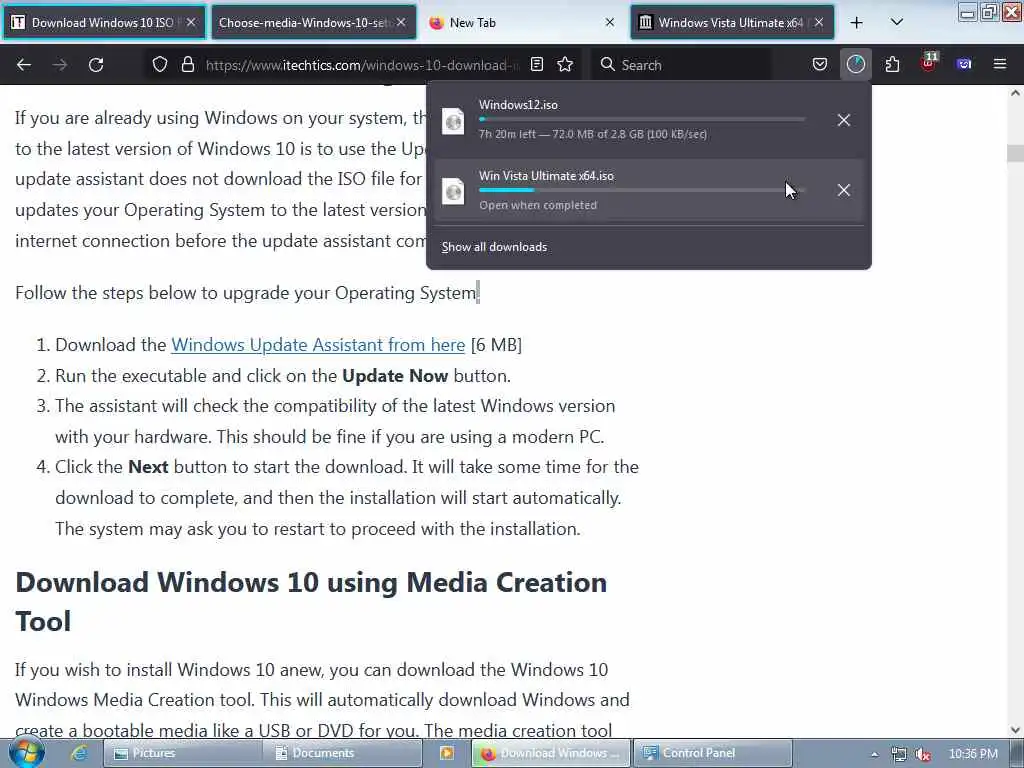Image resolution: width=1024 pixels, height=768 pixels.
Task: Click the Win Vista Ultimate progress bar
Action: click(642, 190)
